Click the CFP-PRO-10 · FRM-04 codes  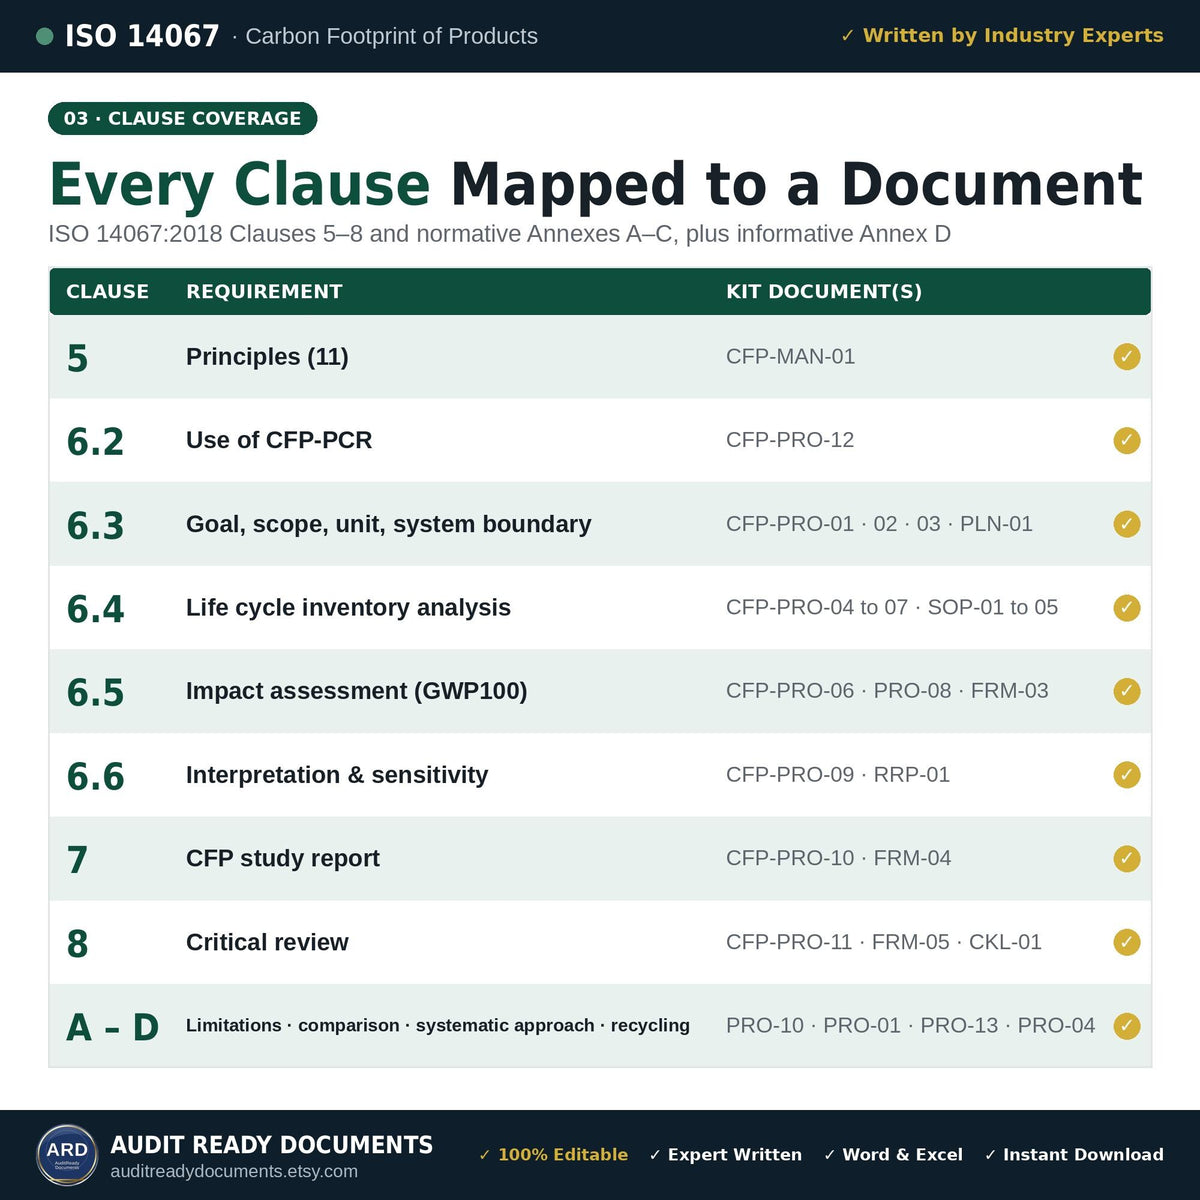838,858
